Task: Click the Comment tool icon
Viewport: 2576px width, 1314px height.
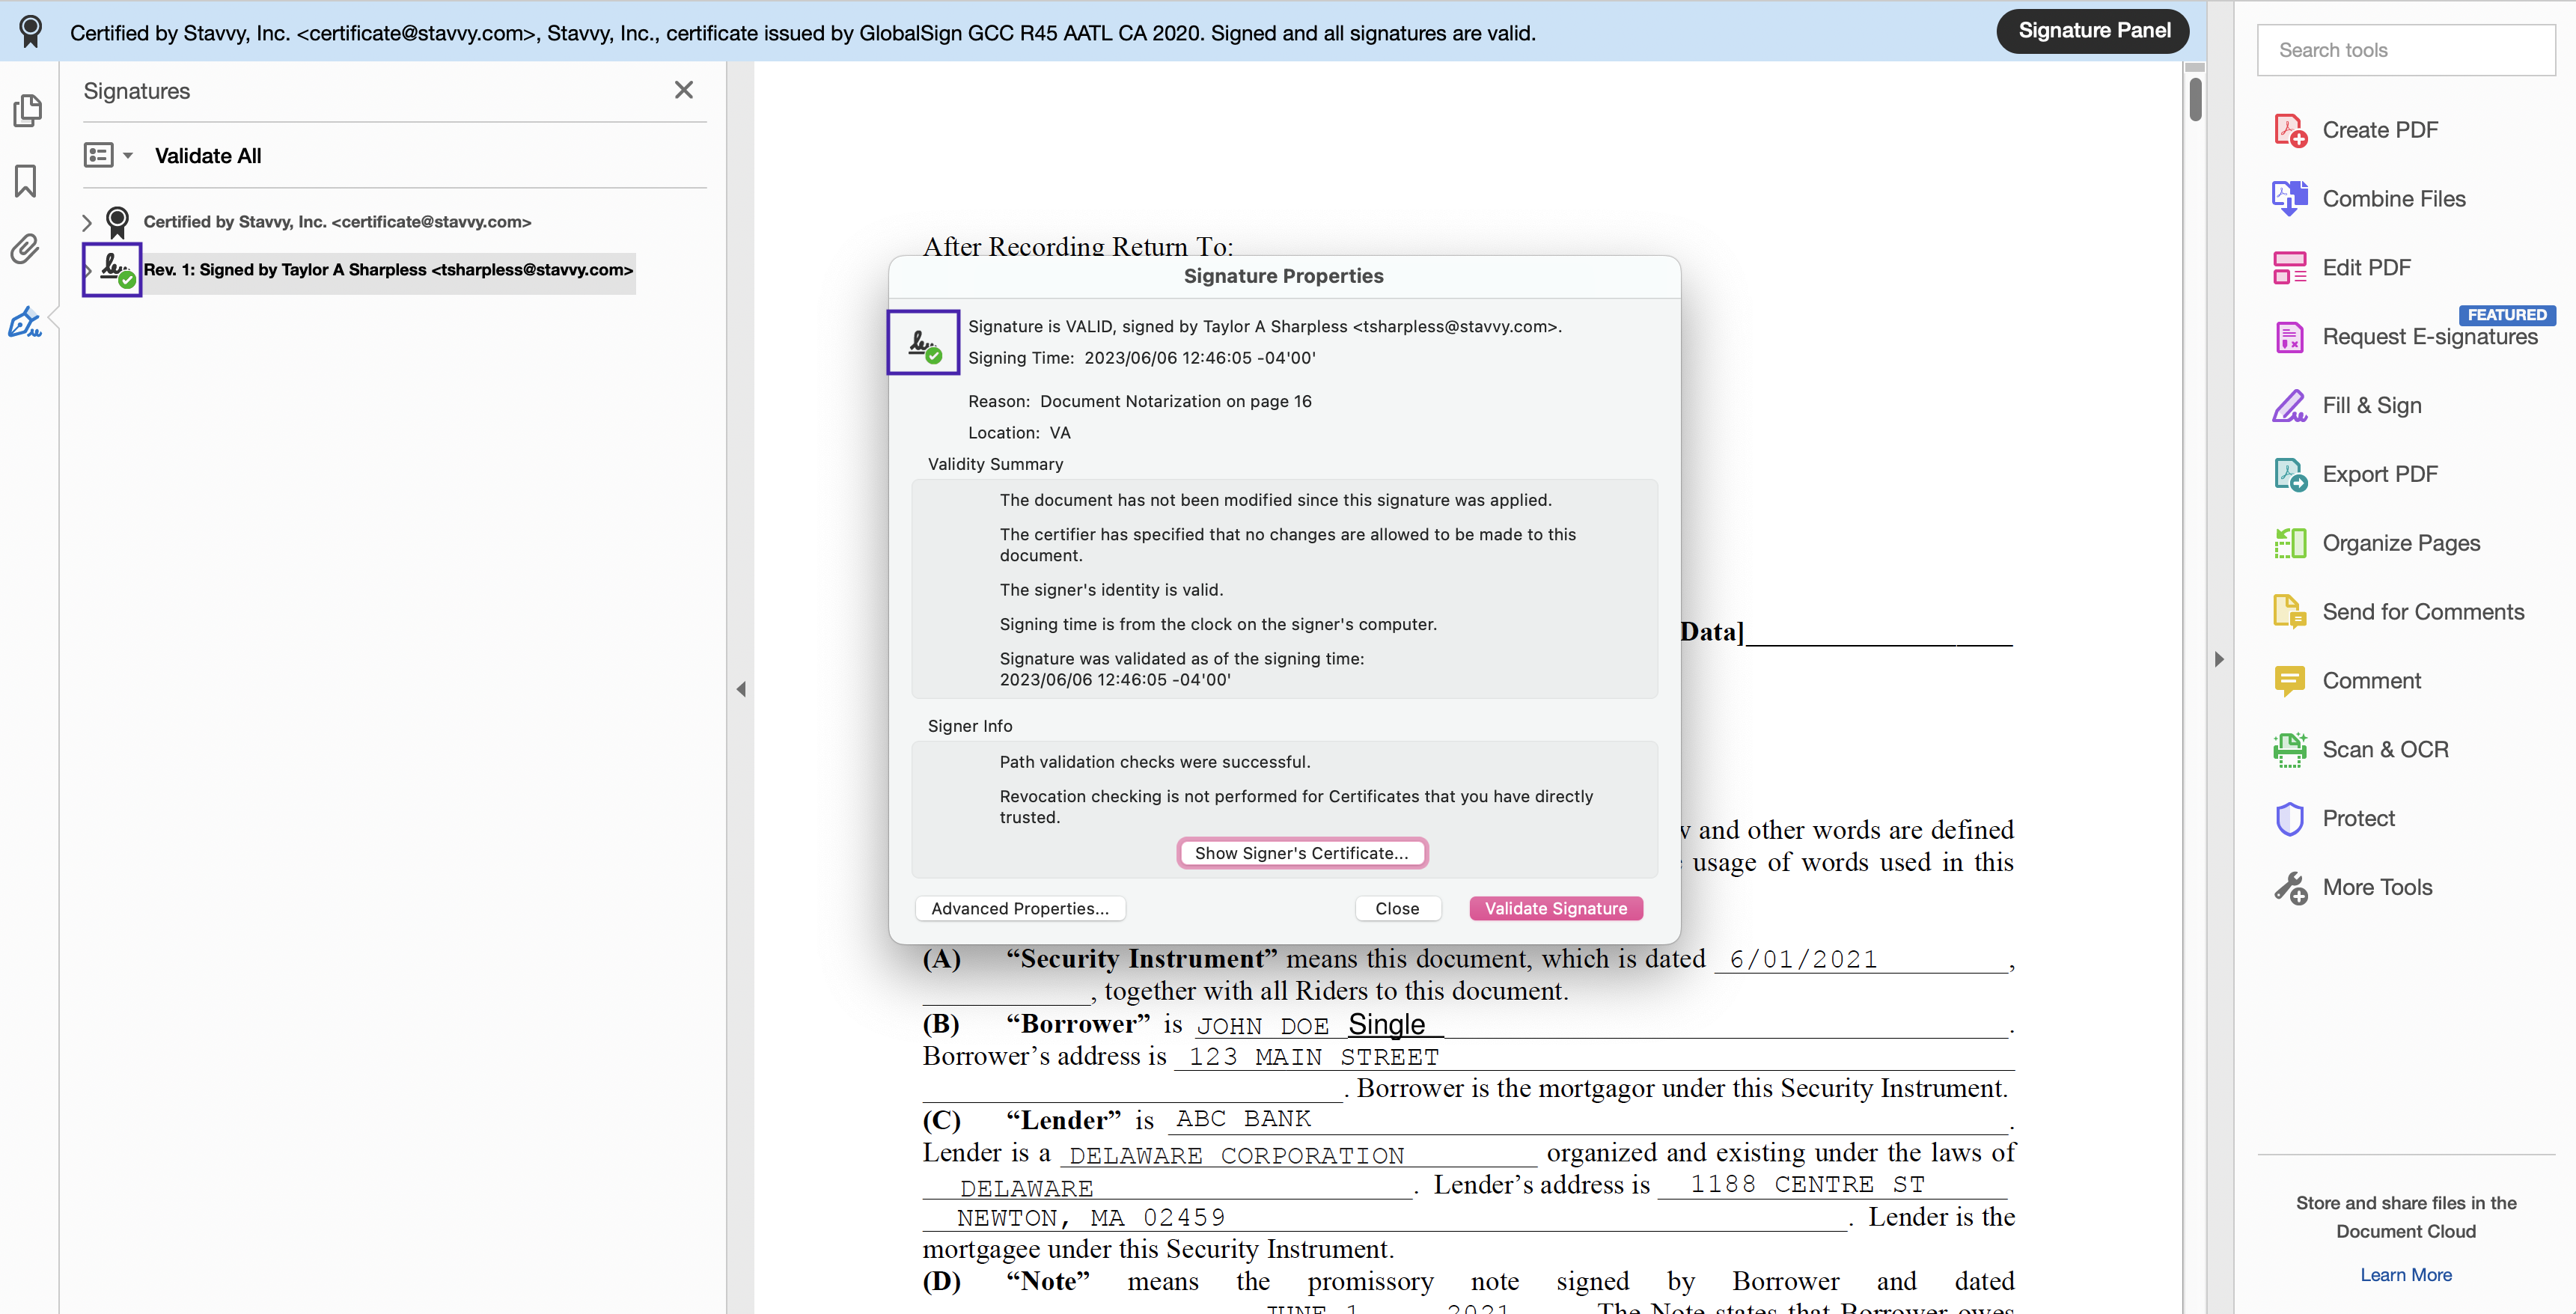Action: click(x=2290, y=681)
